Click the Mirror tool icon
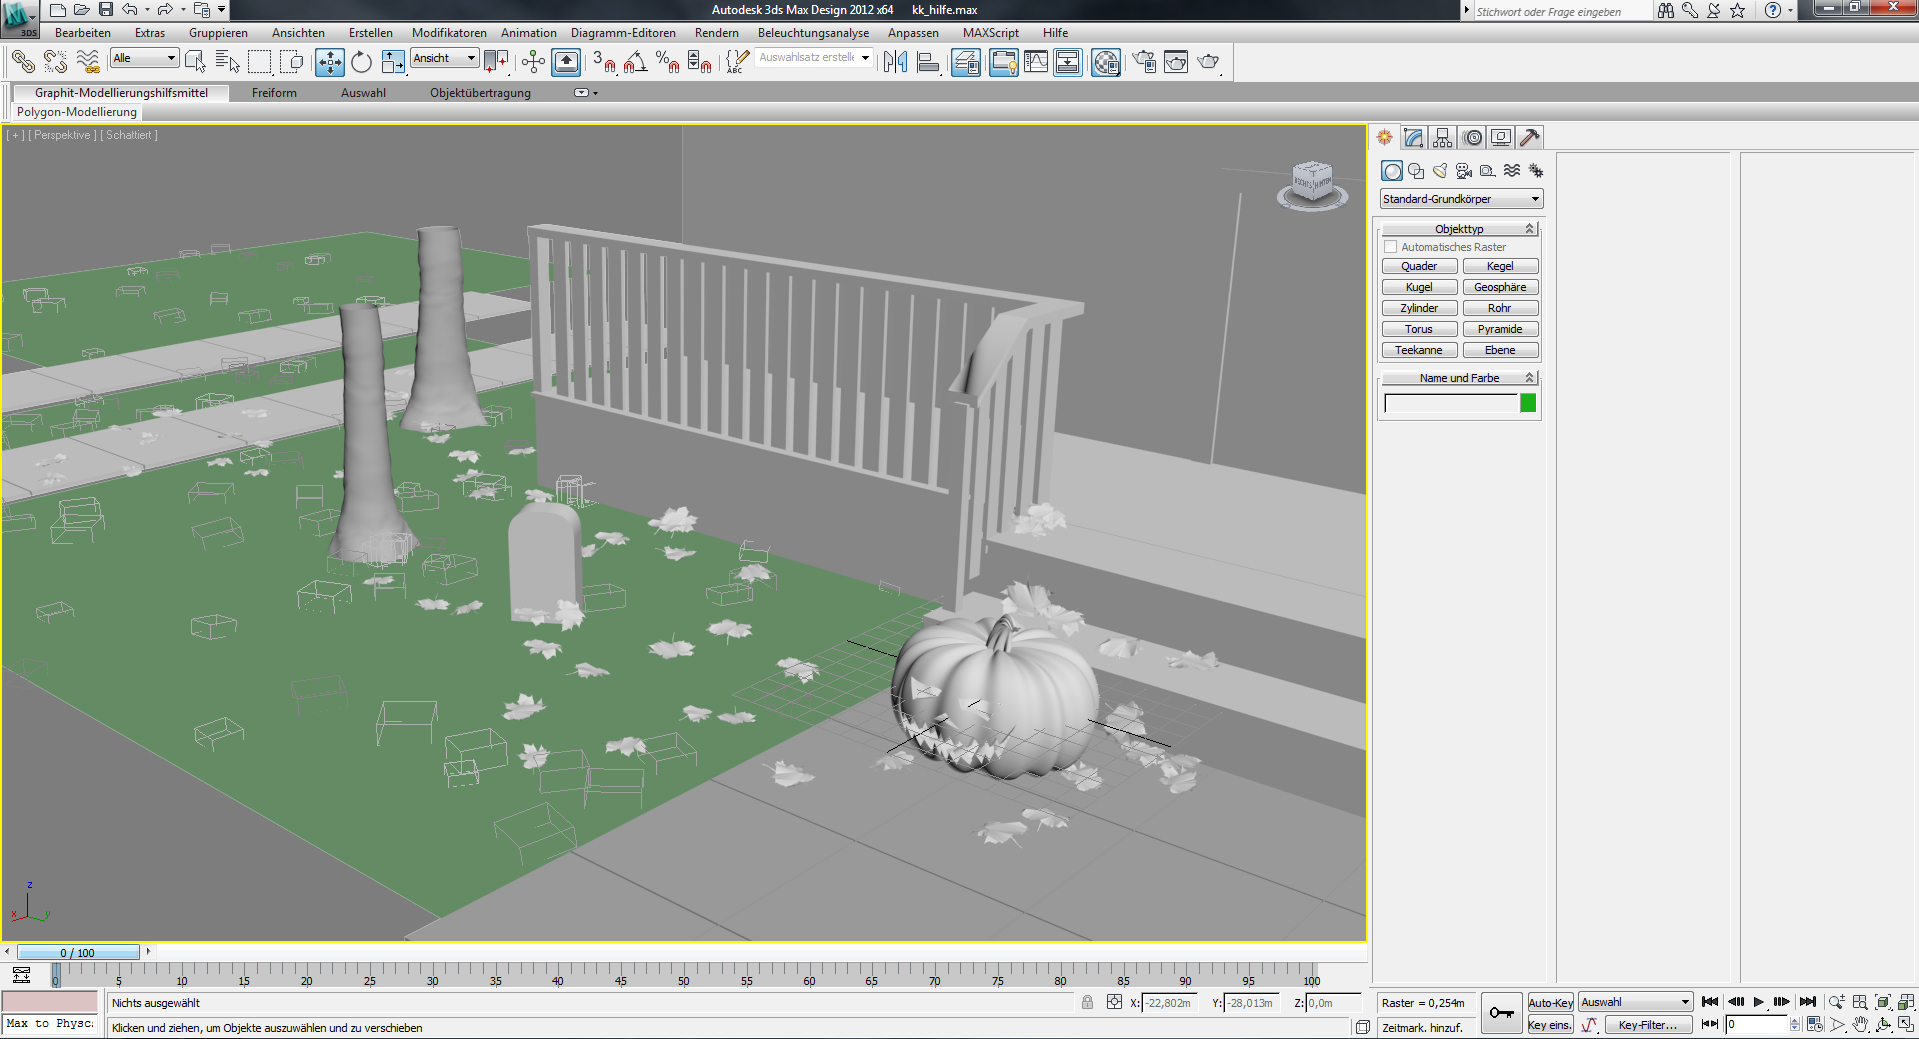 [x=896, y=62]
